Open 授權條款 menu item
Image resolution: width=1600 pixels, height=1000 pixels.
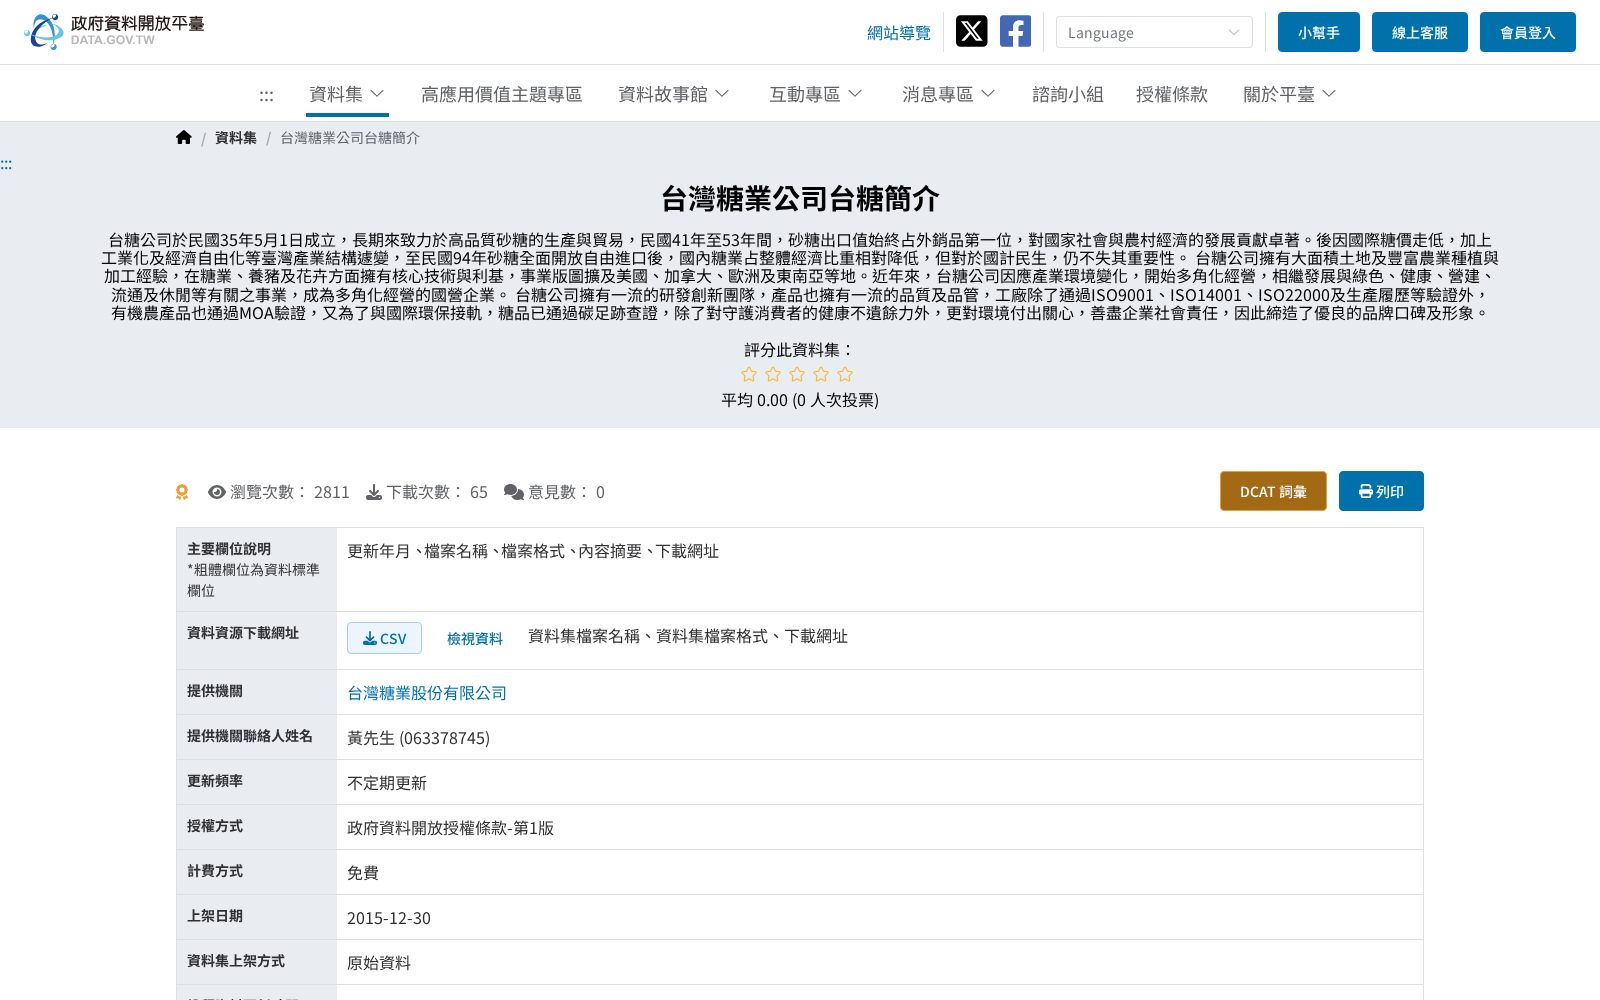tap(1172, 94)
